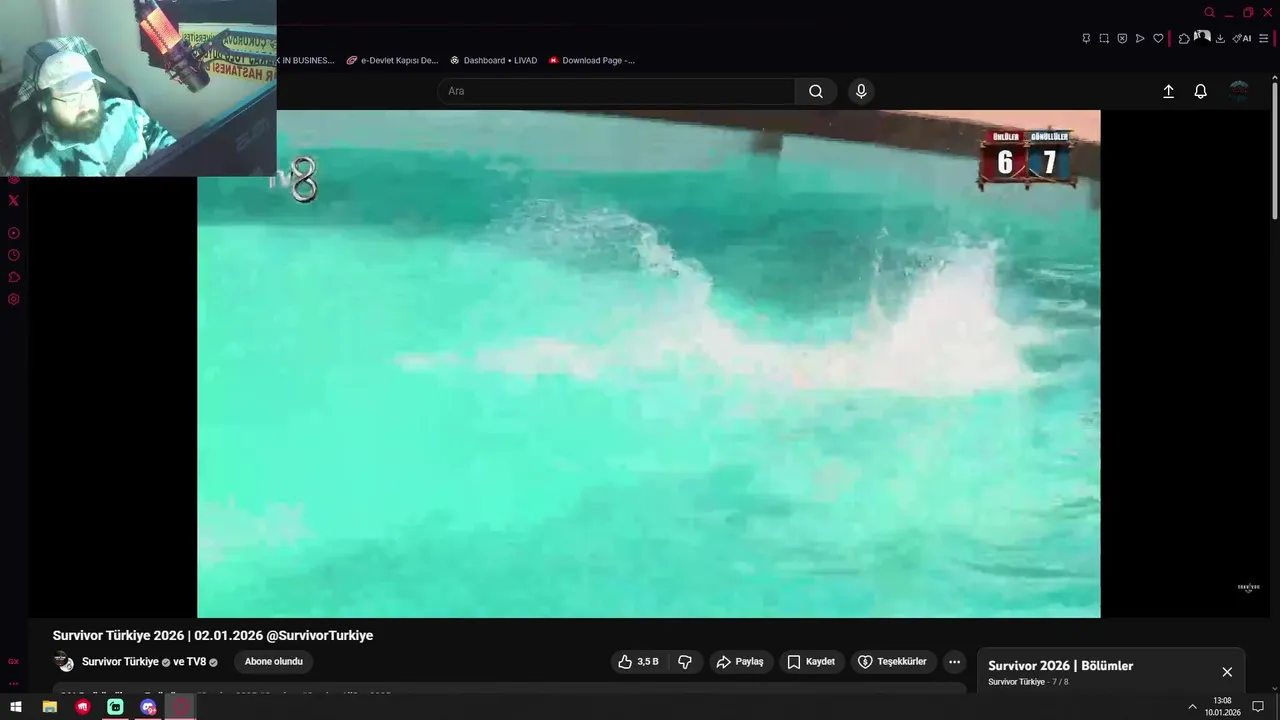This screenshot has height=720, width=1280.
Task: Open sidebar three-dots more options
Action: point(13,684)
